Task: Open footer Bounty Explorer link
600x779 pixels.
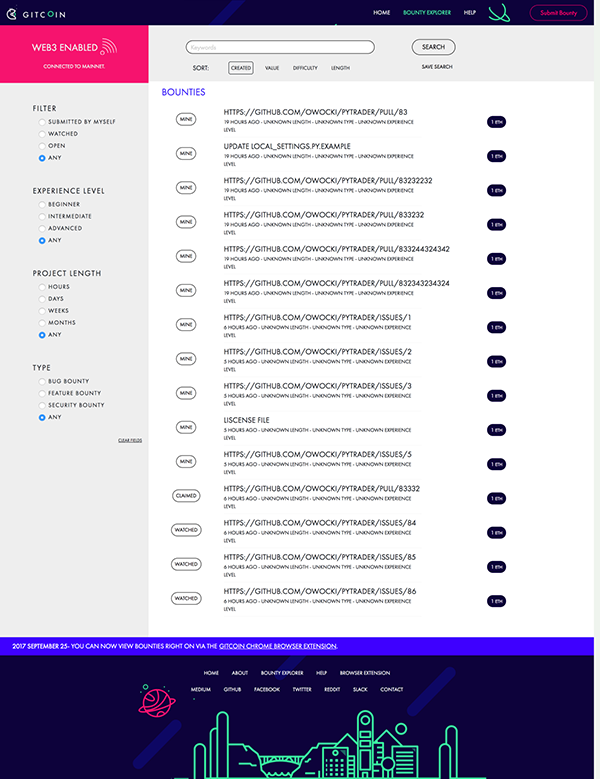Action: [282, 673]
